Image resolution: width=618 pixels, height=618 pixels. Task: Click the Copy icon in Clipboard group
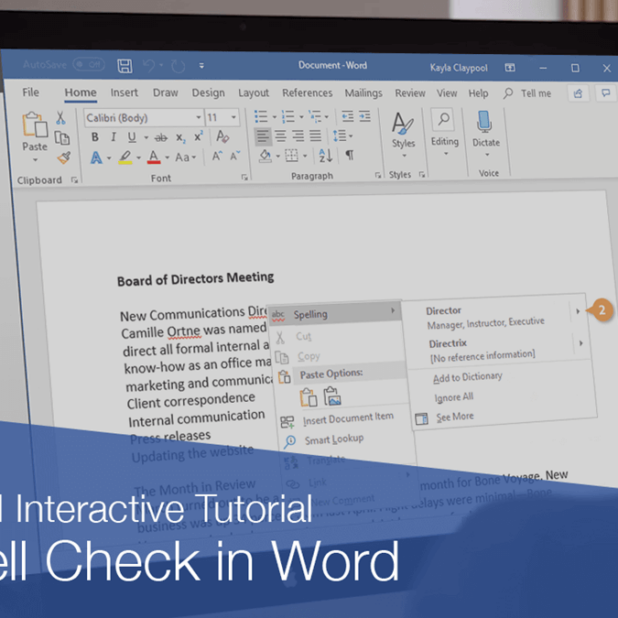point(61,138)
